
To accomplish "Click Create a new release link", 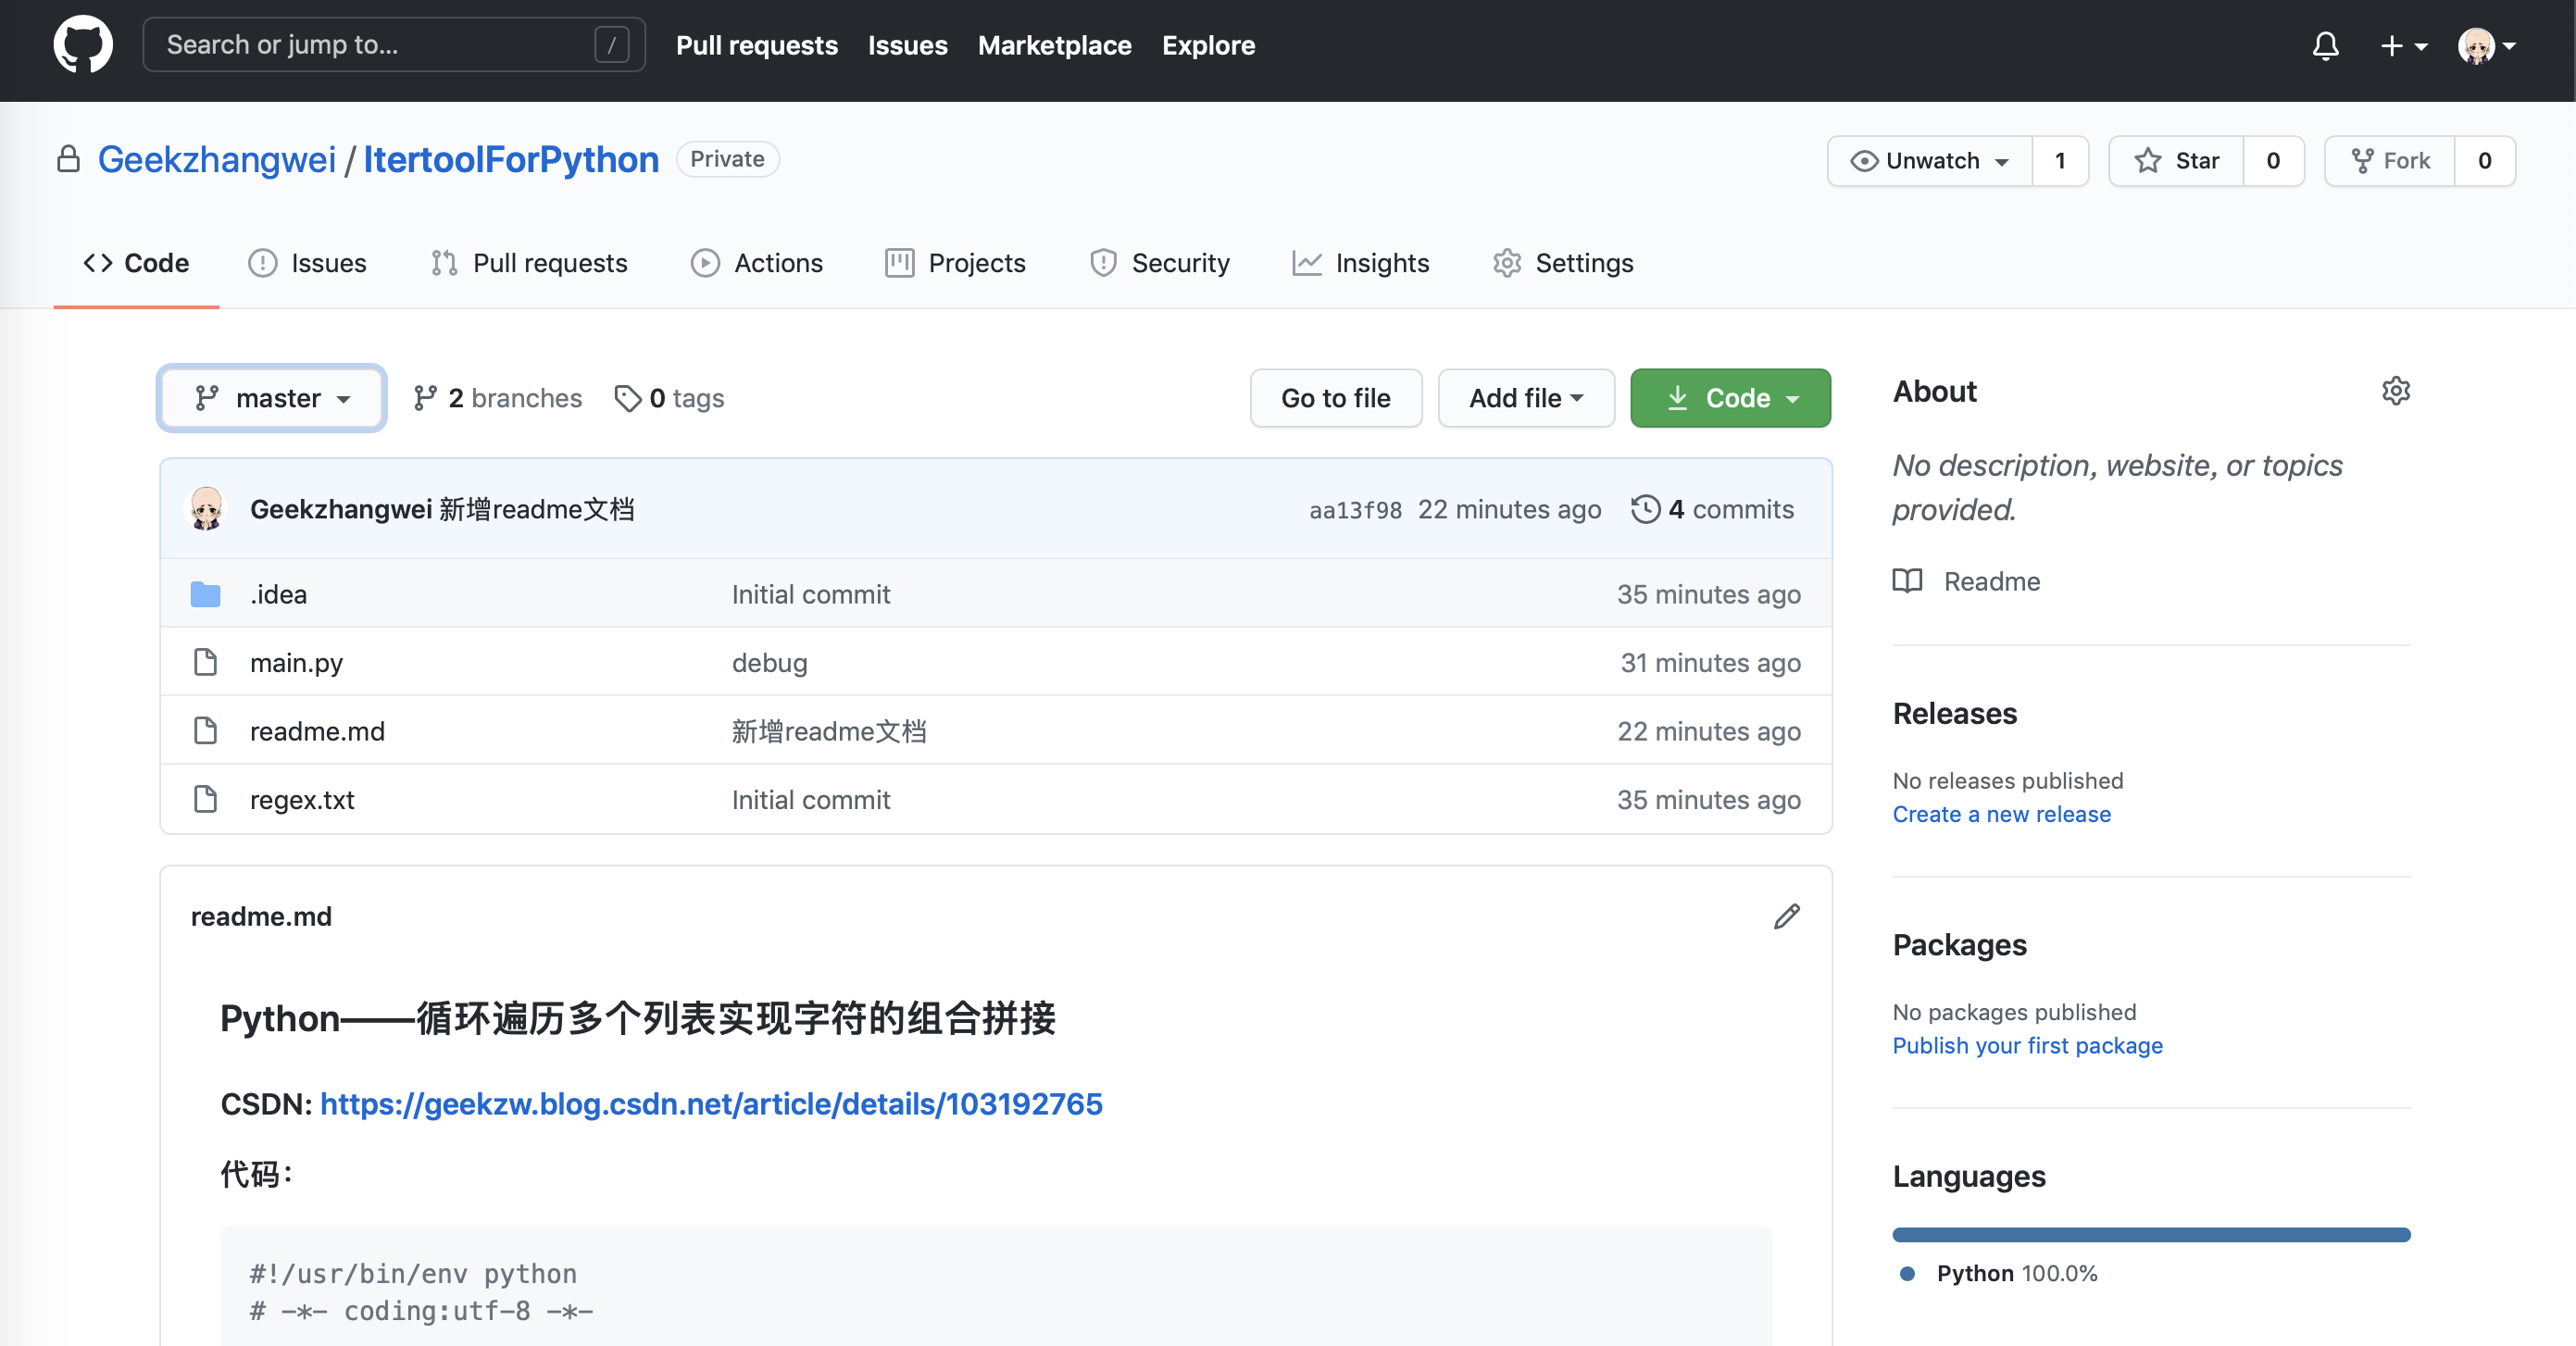I will pos(2001,814).
